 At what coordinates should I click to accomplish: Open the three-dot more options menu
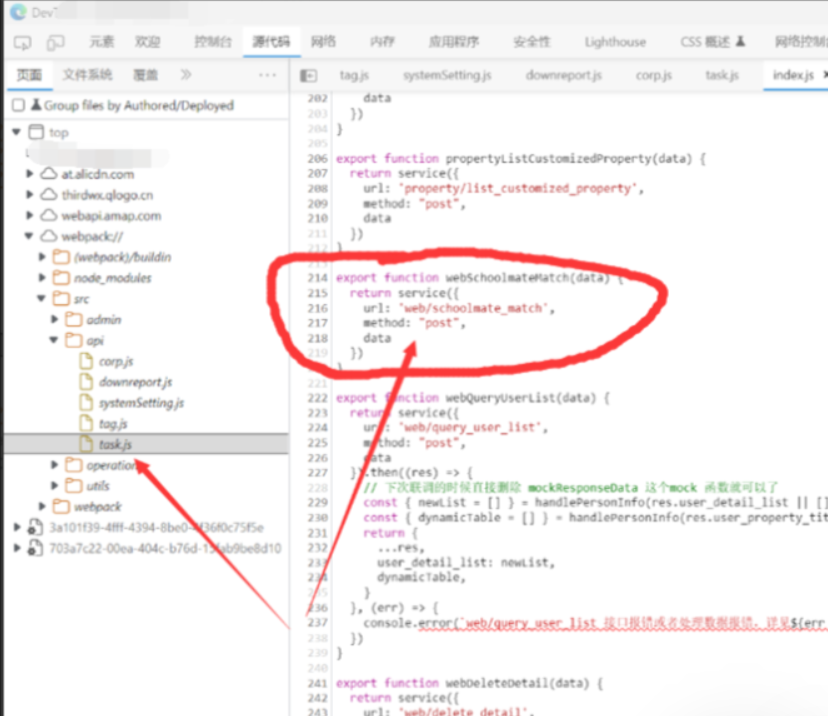coord(267,75)
